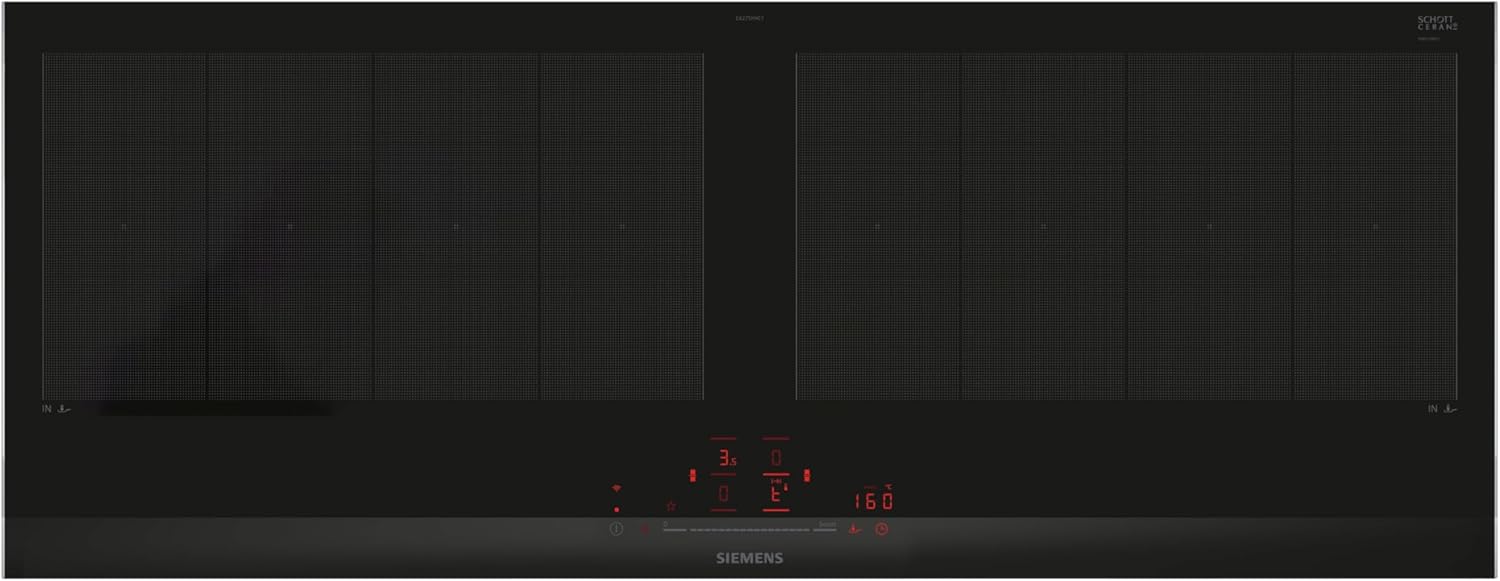The image size is (1500, 581).
Task: Select the active zone showing 't'
Action: (x=776, y=494)
